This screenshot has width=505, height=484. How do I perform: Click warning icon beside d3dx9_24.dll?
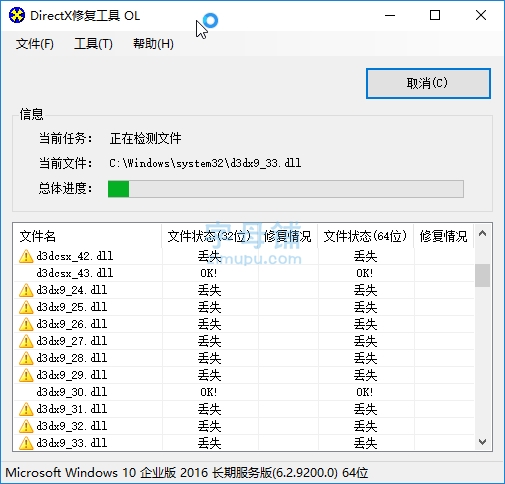click(x=26, y=290)
